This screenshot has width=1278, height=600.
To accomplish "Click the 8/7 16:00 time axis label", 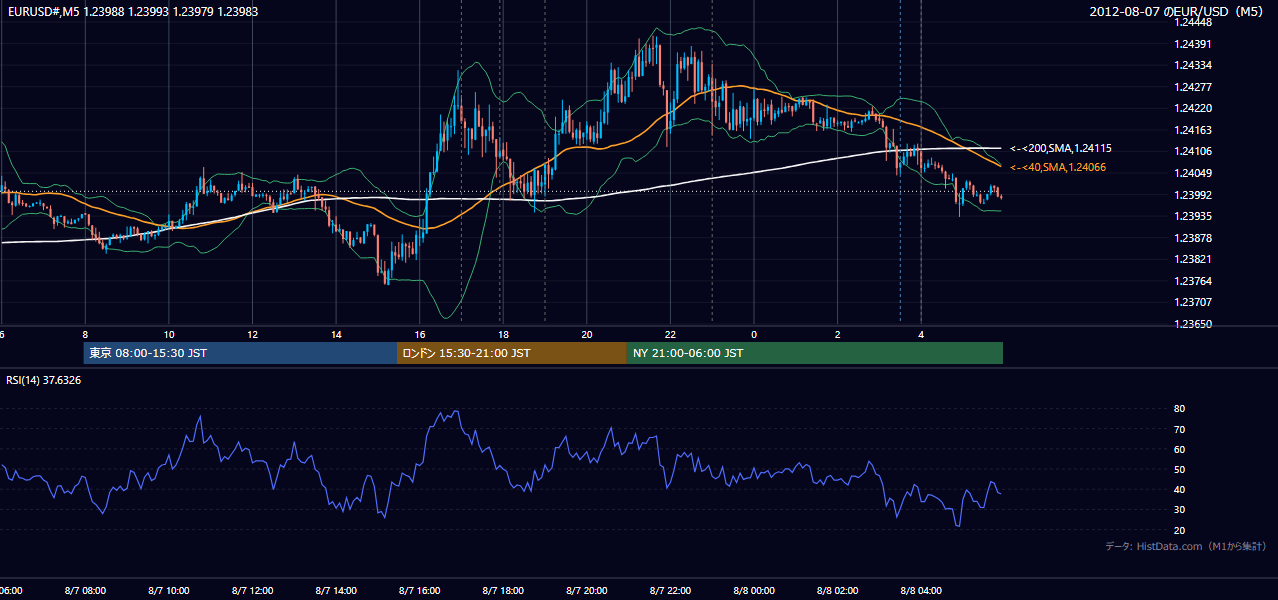I will 420,591.
